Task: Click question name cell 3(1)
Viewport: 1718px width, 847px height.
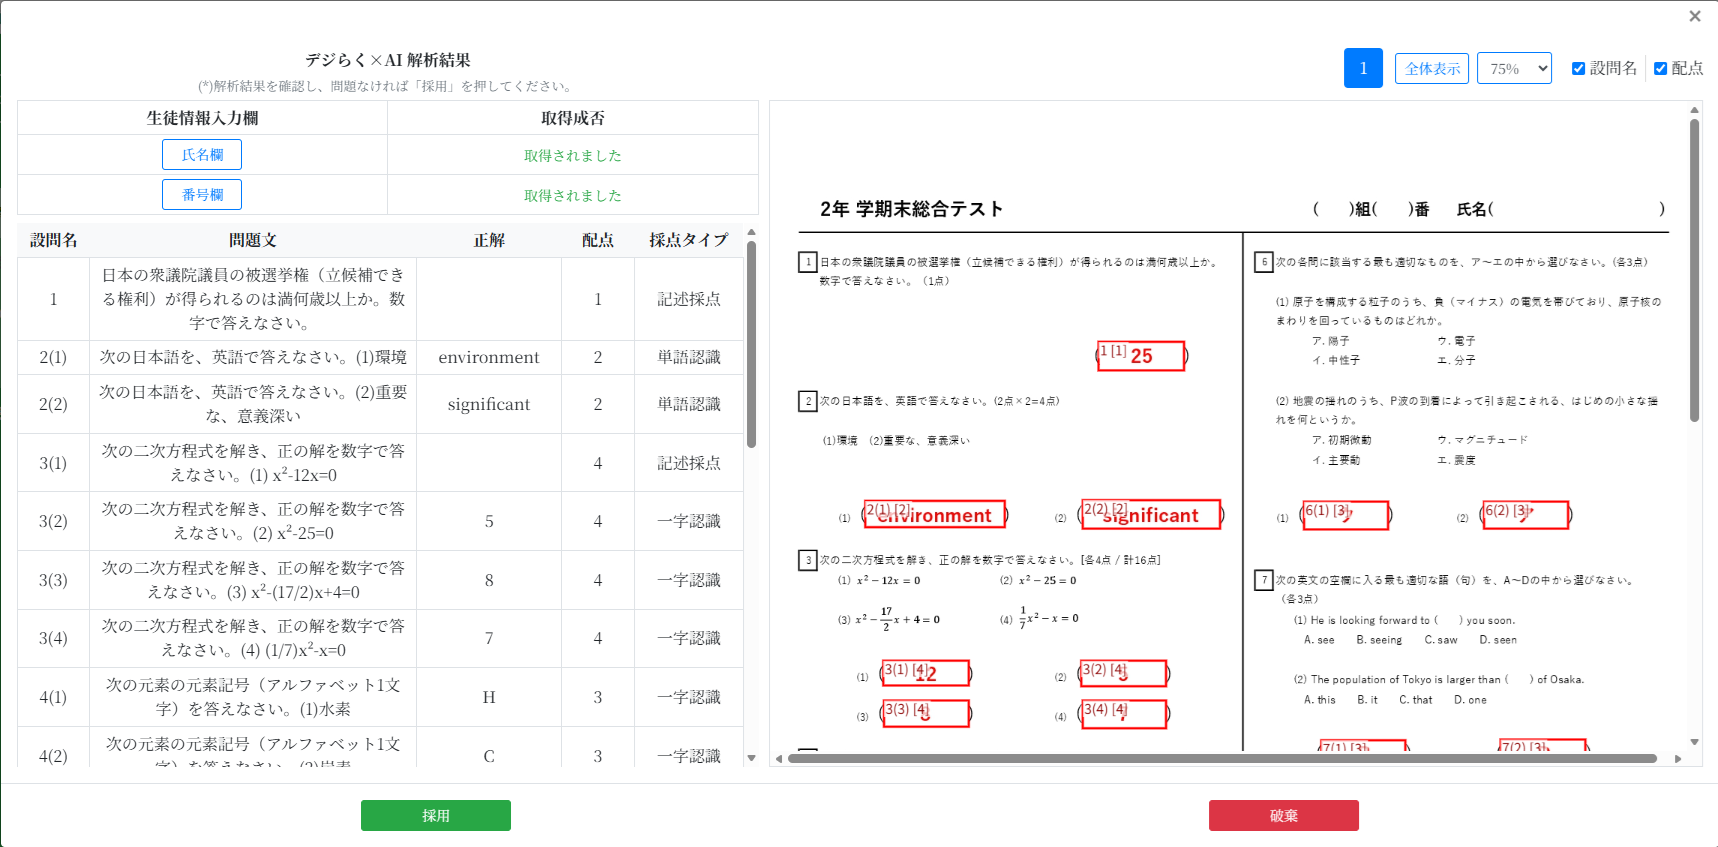Action: [x=53, y=463]
